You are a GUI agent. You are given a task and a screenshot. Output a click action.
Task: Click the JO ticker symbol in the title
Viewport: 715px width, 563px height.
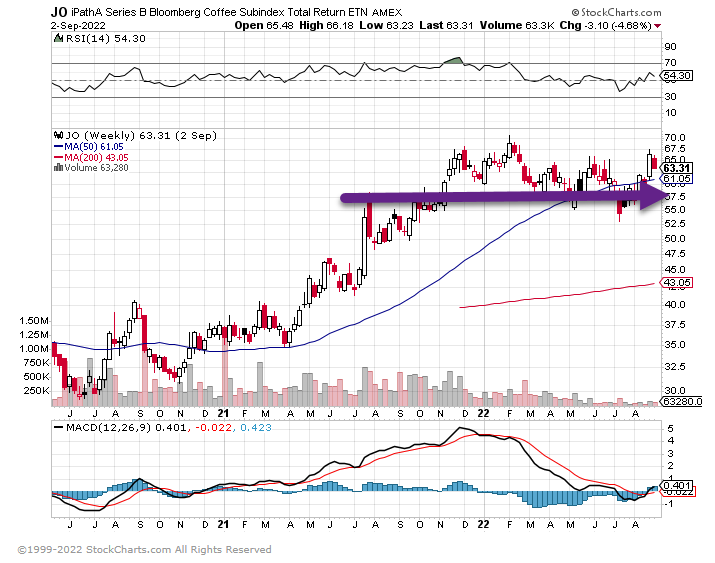(59, 12)
